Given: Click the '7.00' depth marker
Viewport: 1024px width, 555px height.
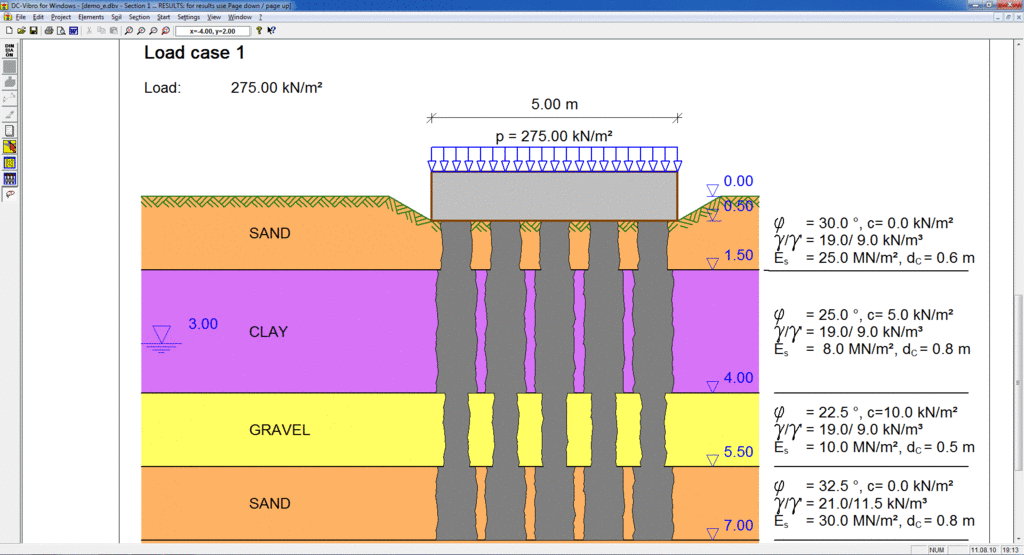Looking at the screenshot, I should 739,525.
